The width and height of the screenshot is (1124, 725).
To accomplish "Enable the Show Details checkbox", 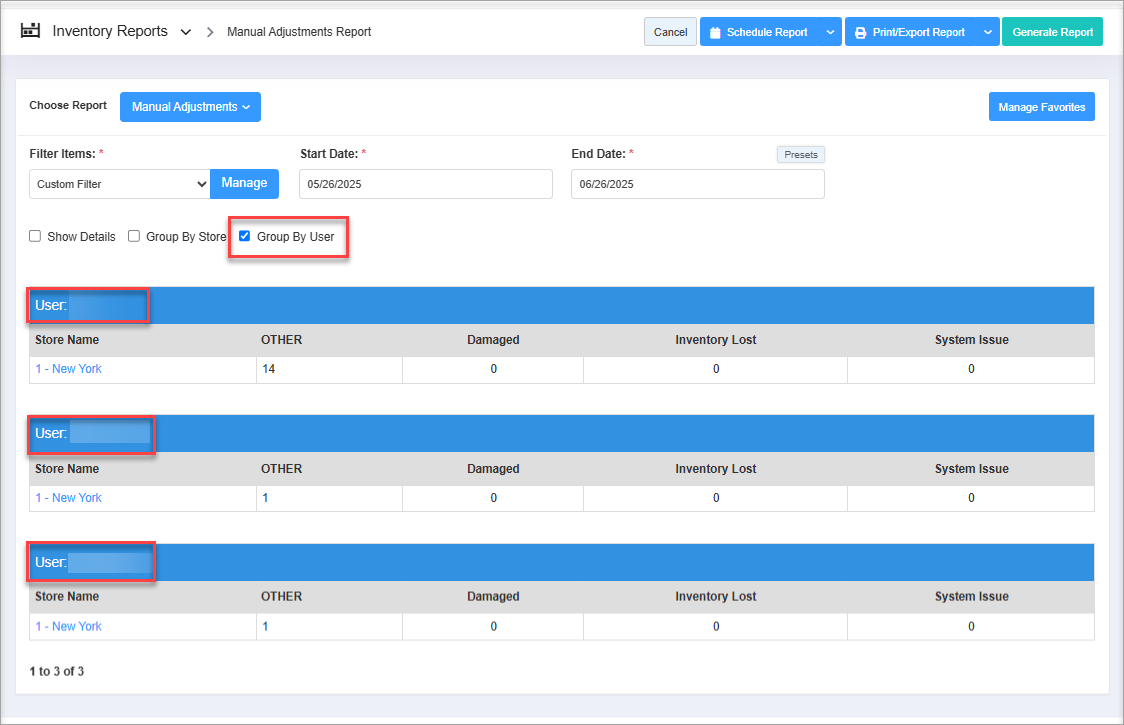I will 35,237.
